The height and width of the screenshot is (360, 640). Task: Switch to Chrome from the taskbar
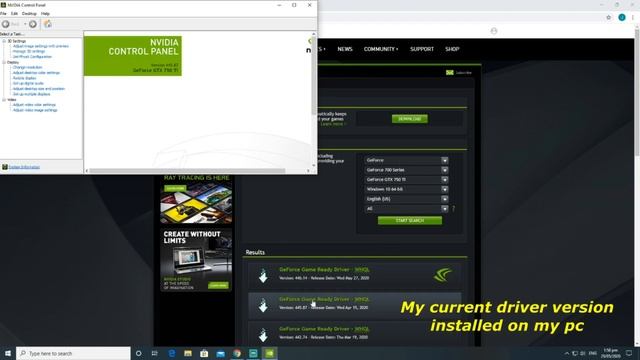click(237, 353)
